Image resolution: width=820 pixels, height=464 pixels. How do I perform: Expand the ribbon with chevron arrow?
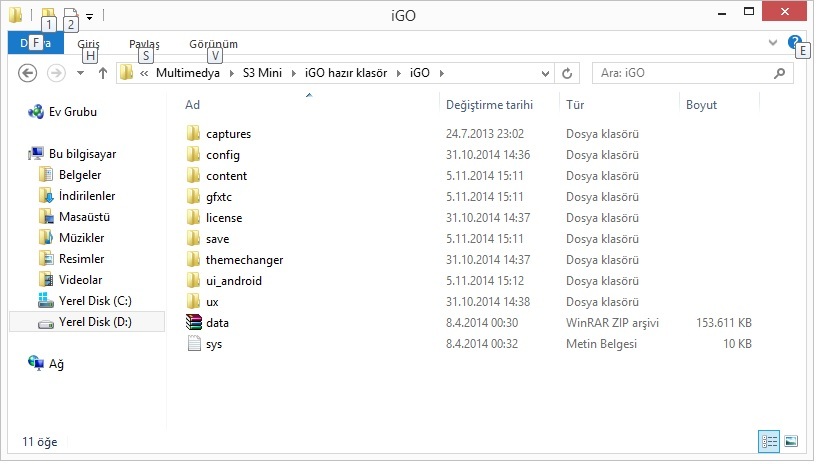click(773, 43)
